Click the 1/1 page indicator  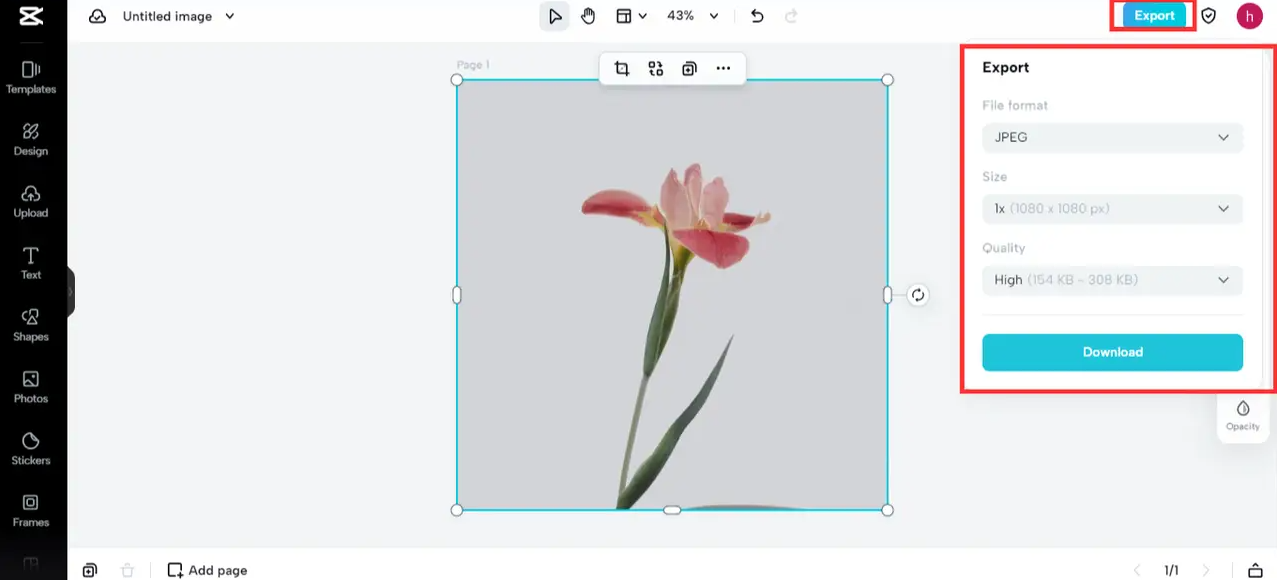click(x=1171, y=570)
